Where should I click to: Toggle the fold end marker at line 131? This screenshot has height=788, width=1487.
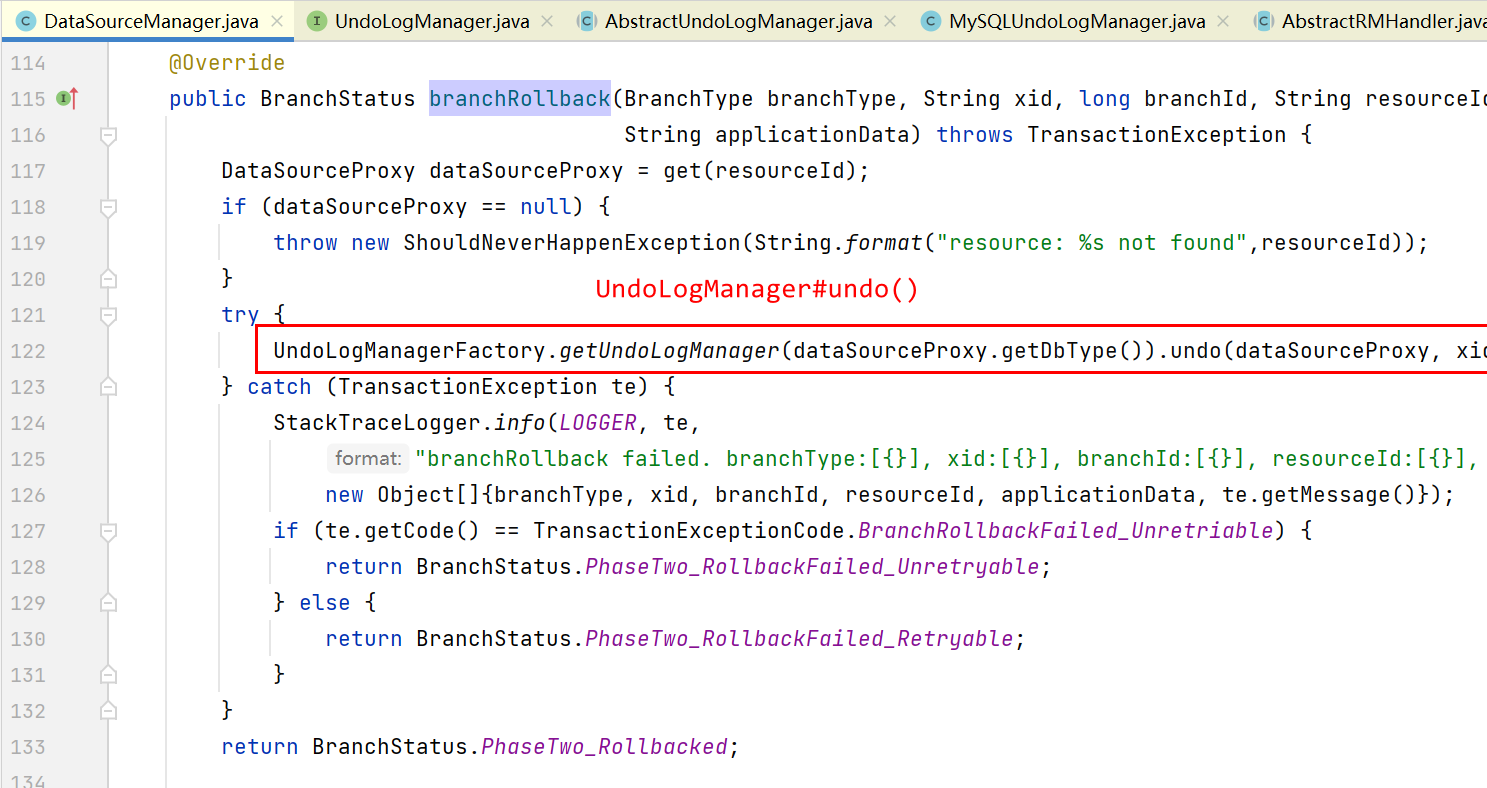coord(108,675)
